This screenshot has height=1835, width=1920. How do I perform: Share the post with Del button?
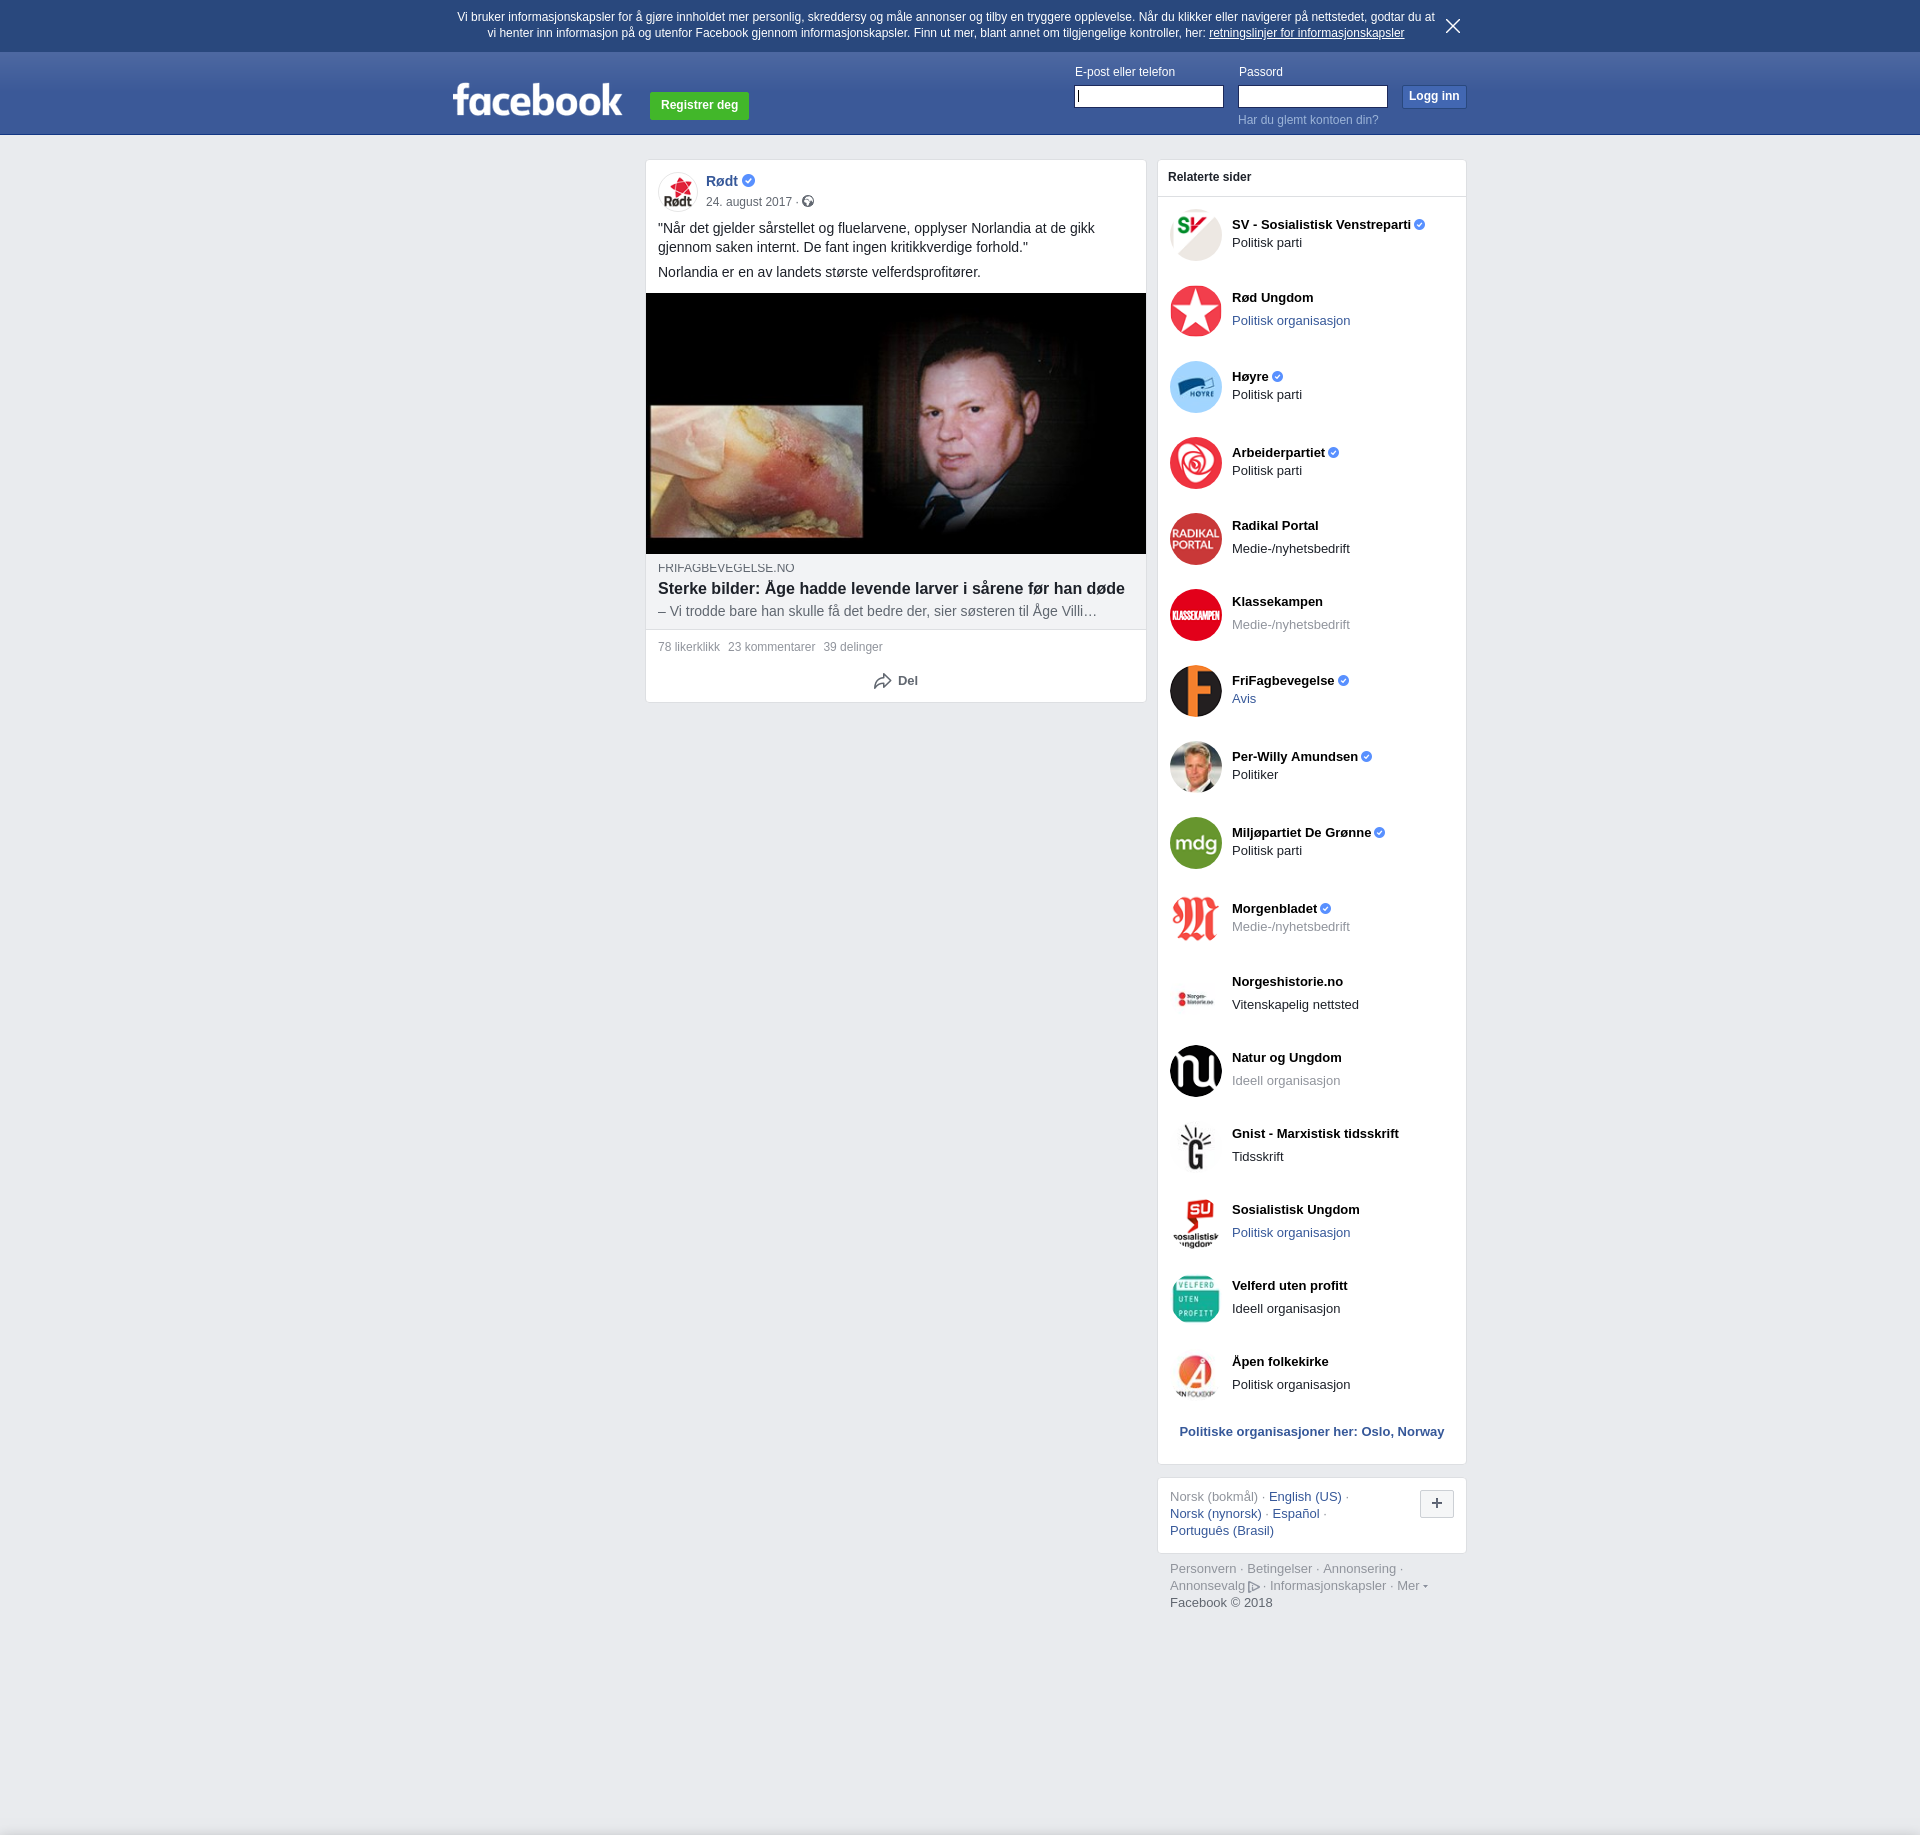click(x=896, y=681)
